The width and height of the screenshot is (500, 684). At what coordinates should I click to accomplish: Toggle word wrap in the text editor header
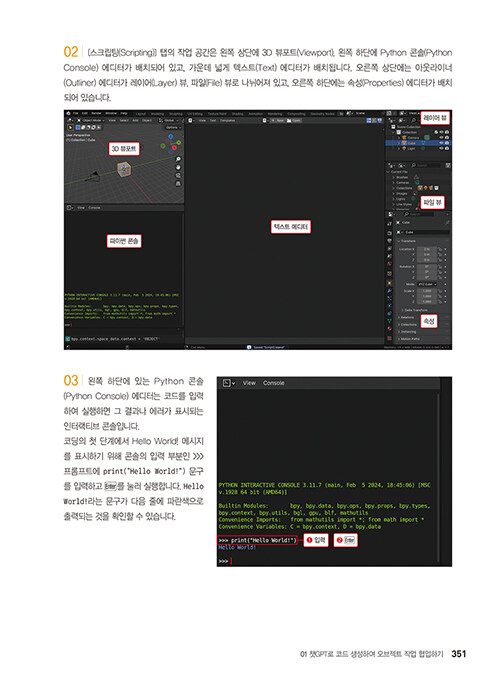click(x=374, y=120)
